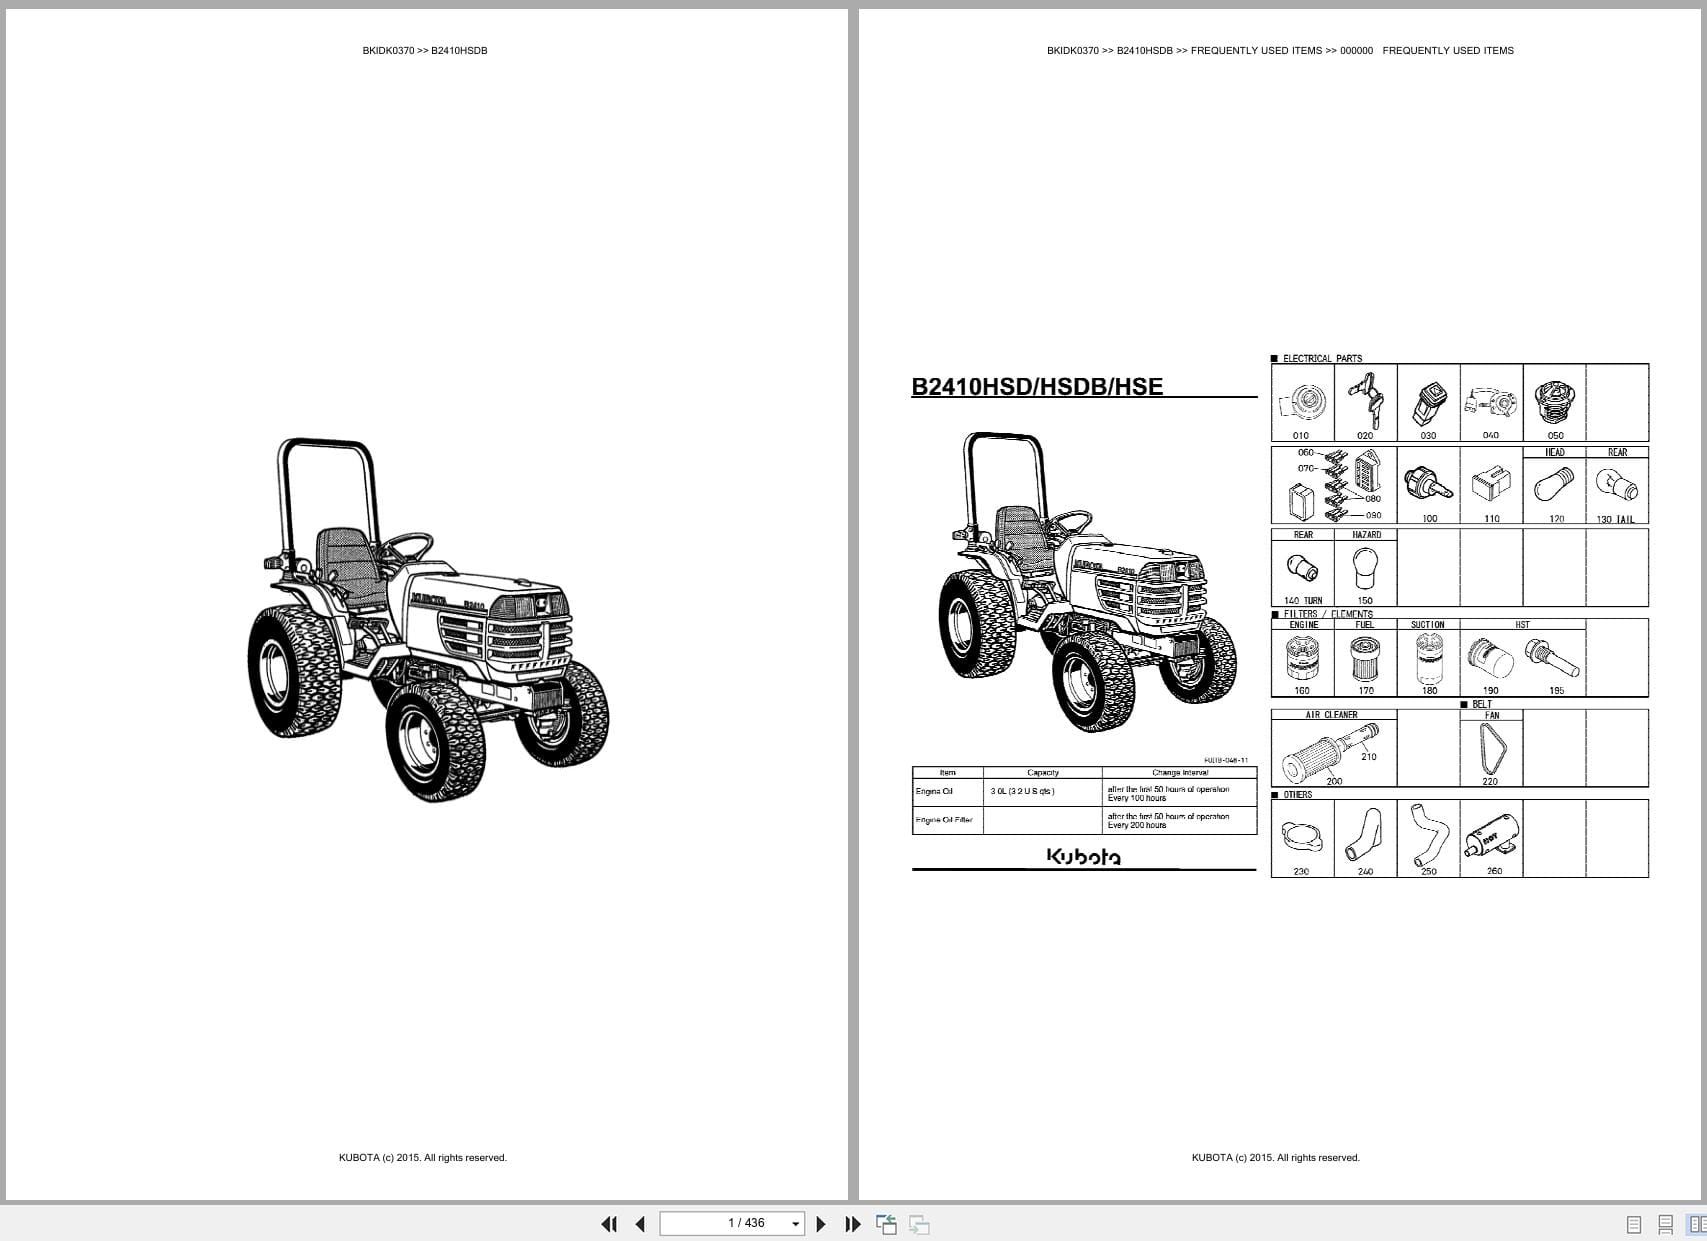Screen dimensions: 1707x1241
Task: Select the engine oil filter part 160
Action: [x=1302, y=658]
